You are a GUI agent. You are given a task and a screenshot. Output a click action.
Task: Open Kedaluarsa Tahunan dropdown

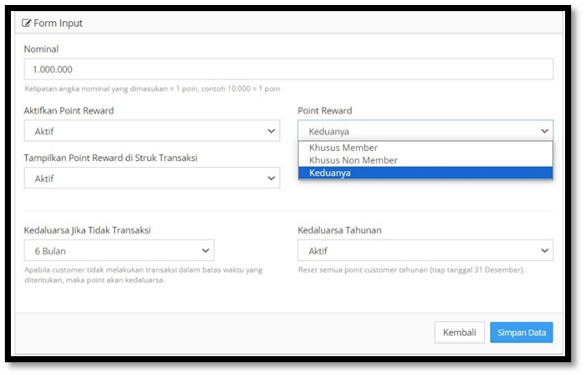pyautogui.click(x=425, y=250)
